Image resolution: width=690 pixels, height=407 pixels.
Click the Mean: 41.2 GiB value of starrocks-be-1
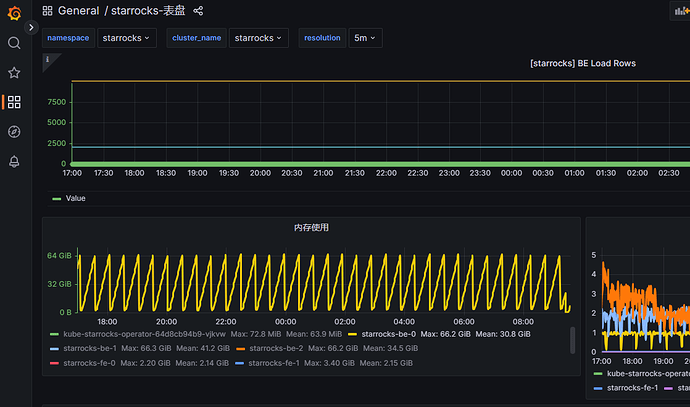point(203,348)
